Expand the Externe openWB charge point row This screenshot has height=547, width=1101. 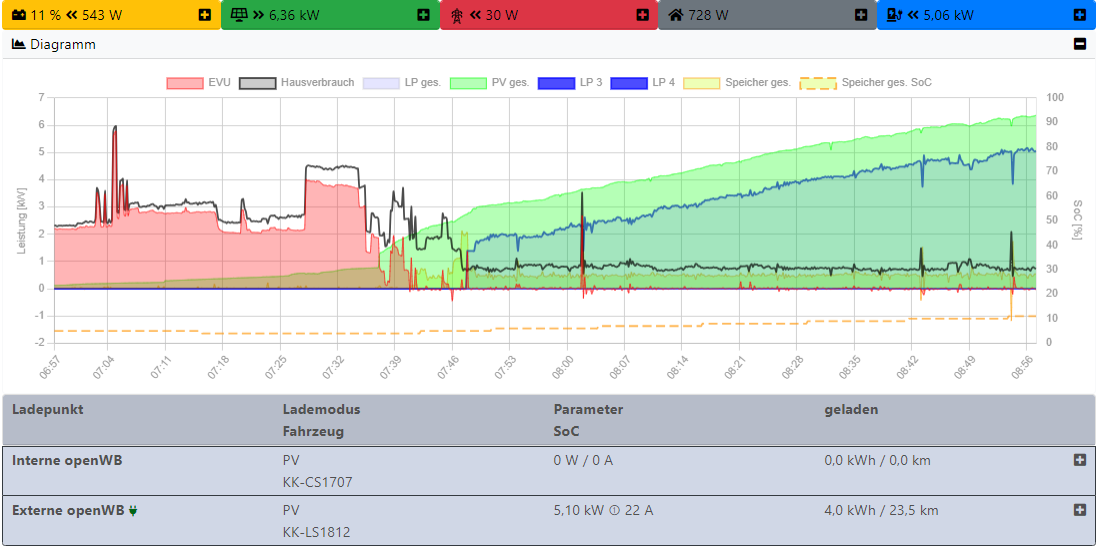1079,510
